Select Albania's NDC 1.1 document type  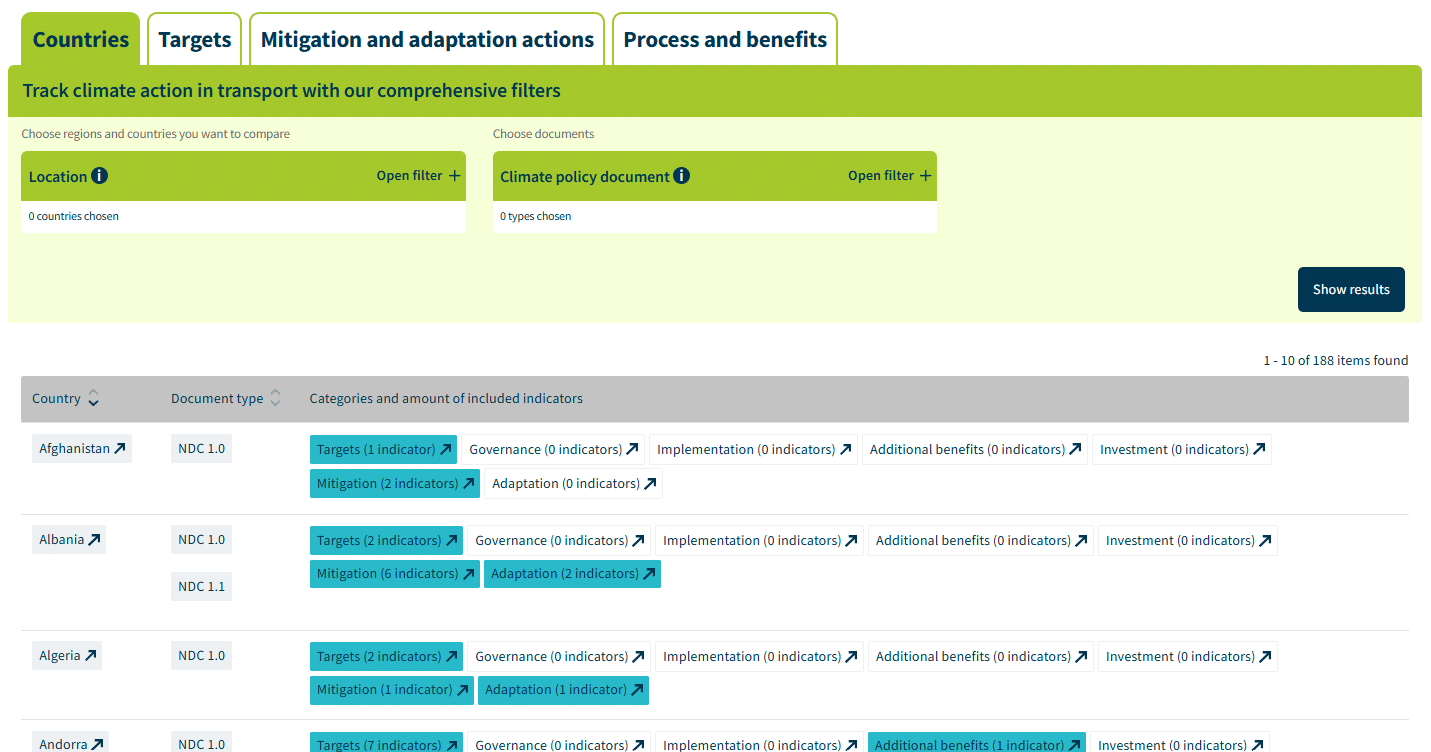click(x=201, y=587)
